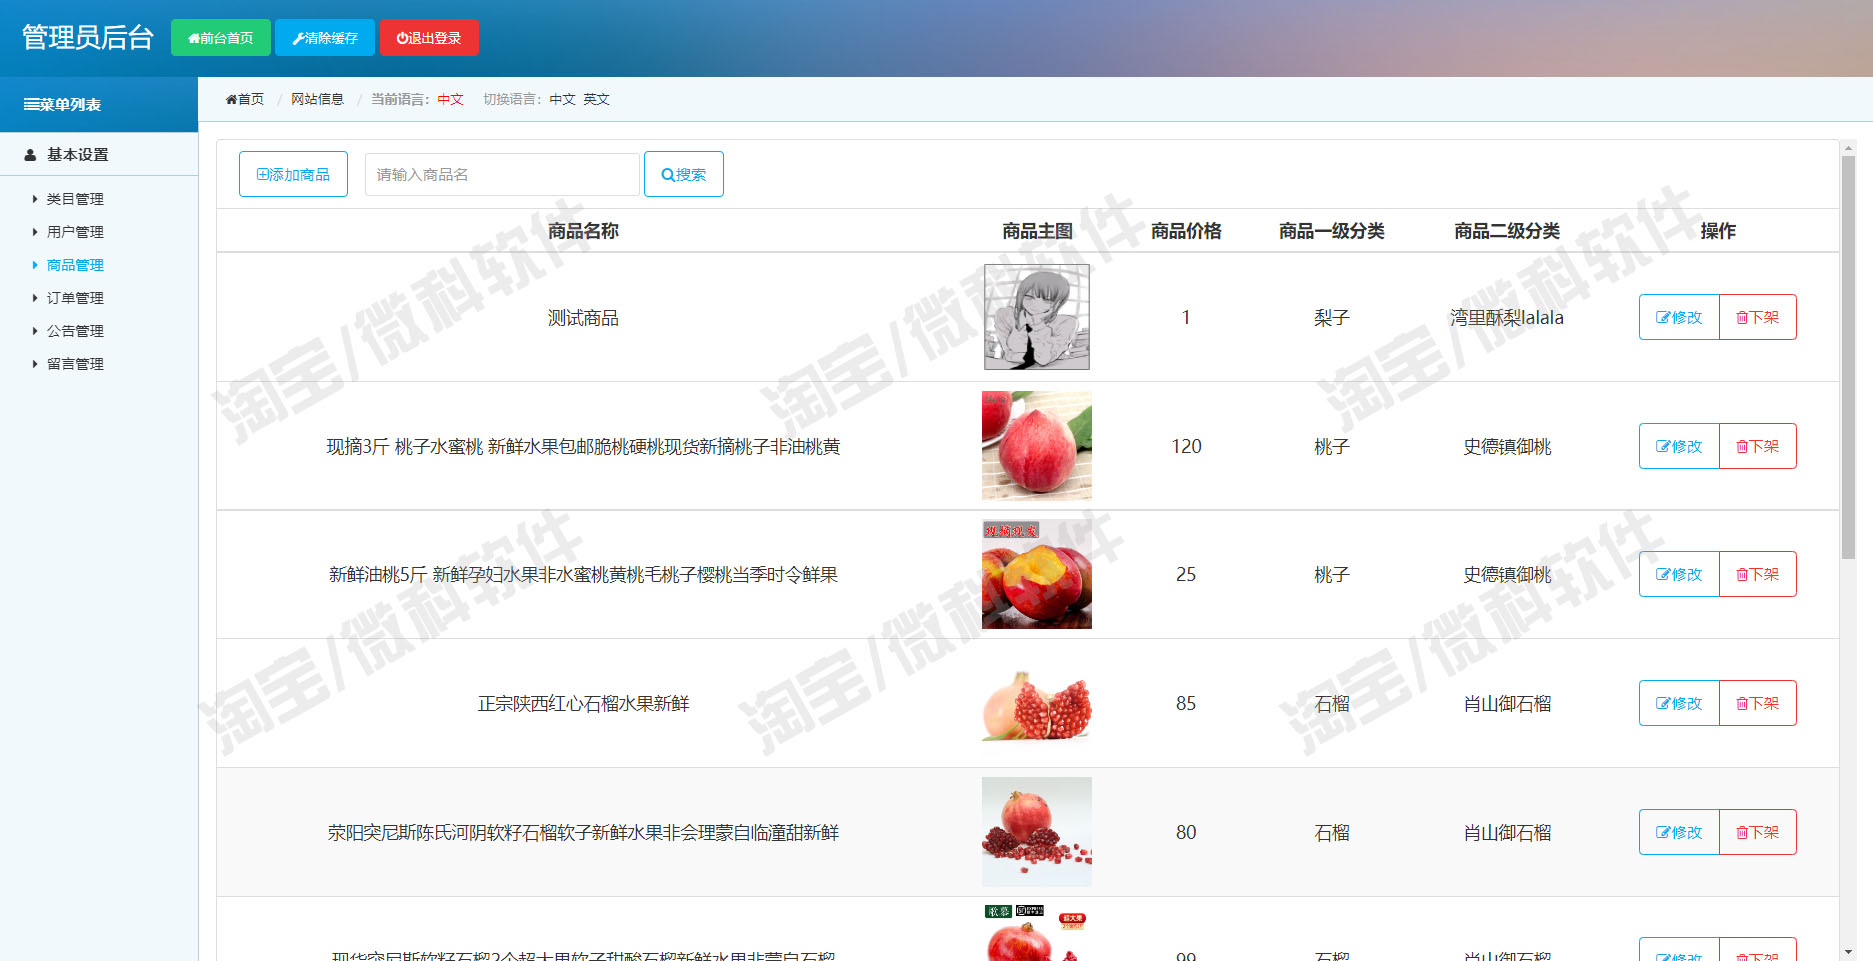Click 下架 for 现摘3斤 桃子水蜜桃 product

tap(1758, 446)
